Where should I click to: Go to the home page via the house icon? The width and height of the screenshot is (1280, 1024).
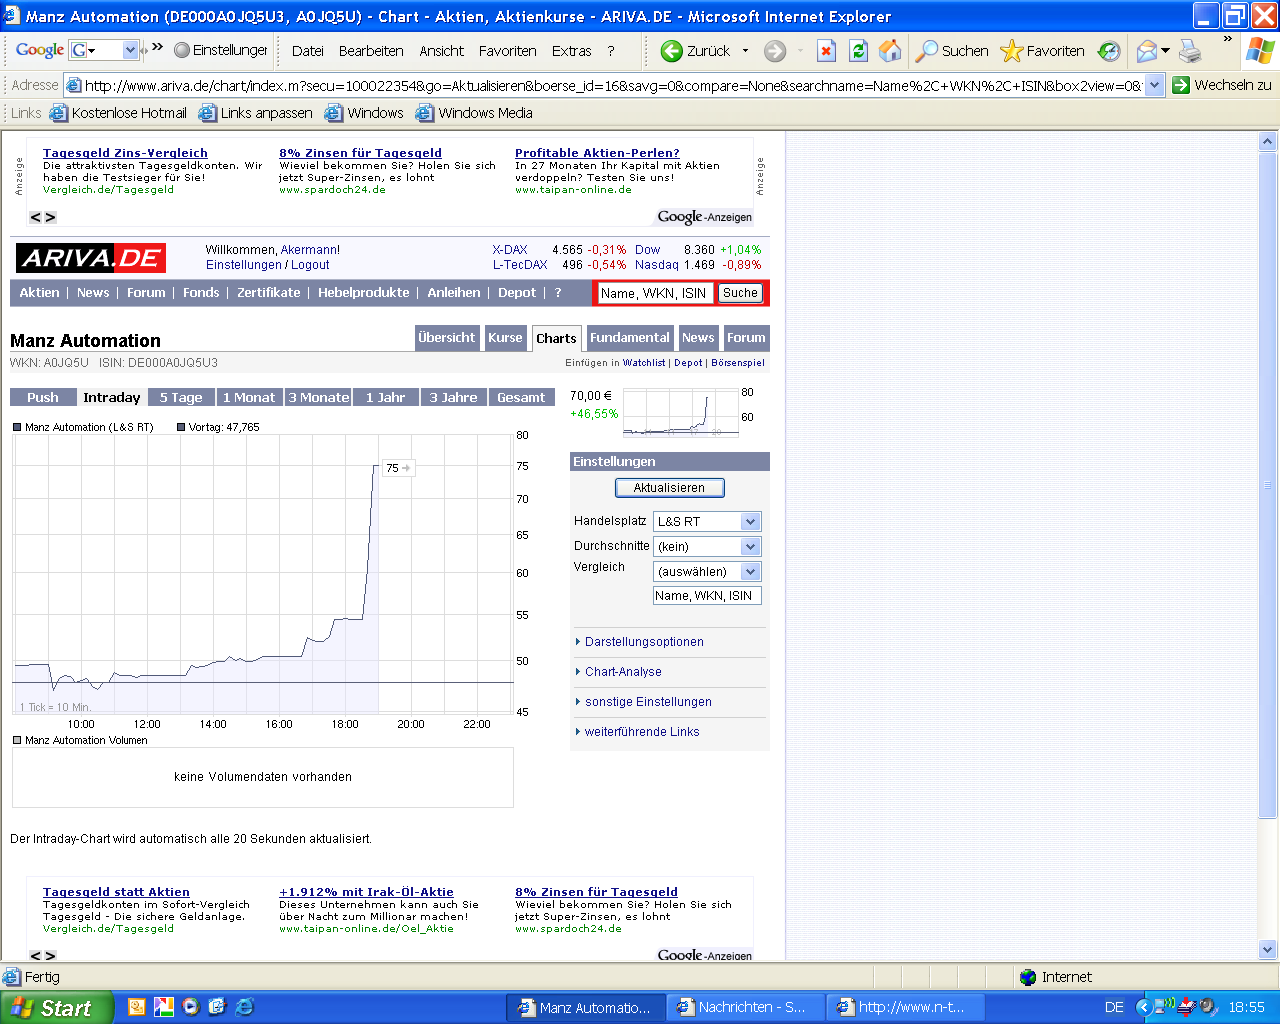[890, 51]
